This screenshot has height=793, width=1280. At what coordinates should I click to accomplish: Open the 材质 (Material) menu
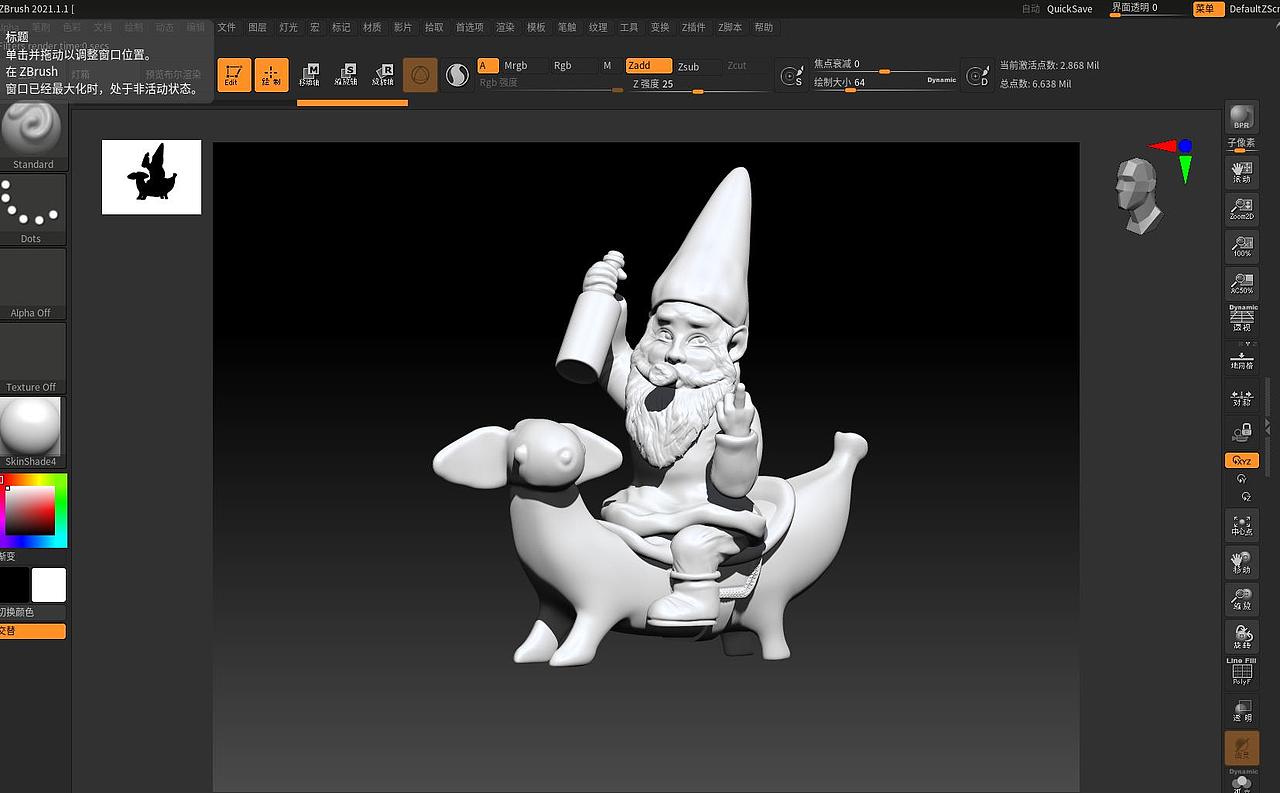click(x=371, y=27)
